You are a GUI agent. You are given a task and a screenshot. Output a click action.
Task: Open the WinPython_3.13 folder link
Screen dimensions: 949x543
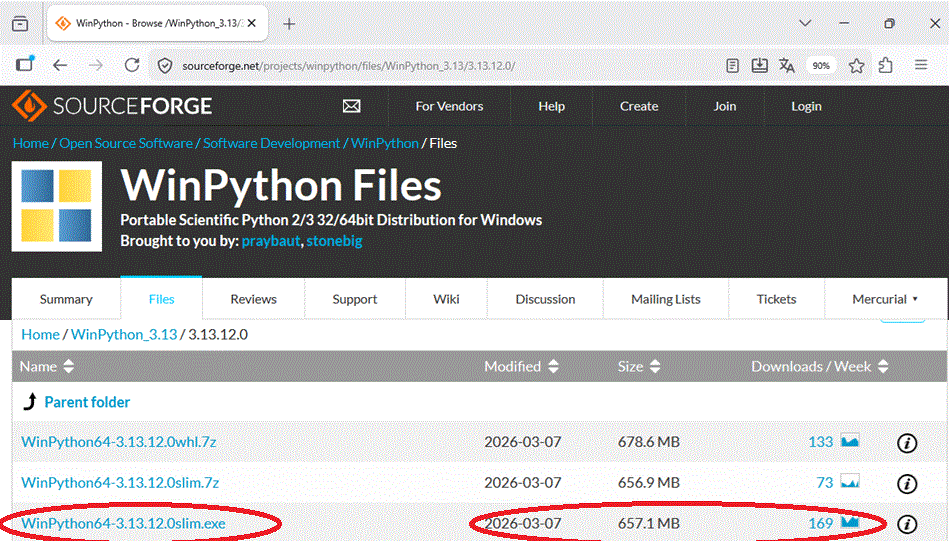coord(124,335)
